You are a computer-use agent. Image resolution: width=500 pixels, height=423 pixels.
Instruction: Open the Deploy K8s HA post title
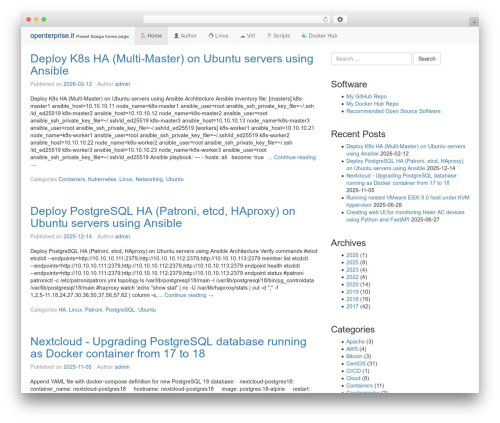click(x=172, y=65)
